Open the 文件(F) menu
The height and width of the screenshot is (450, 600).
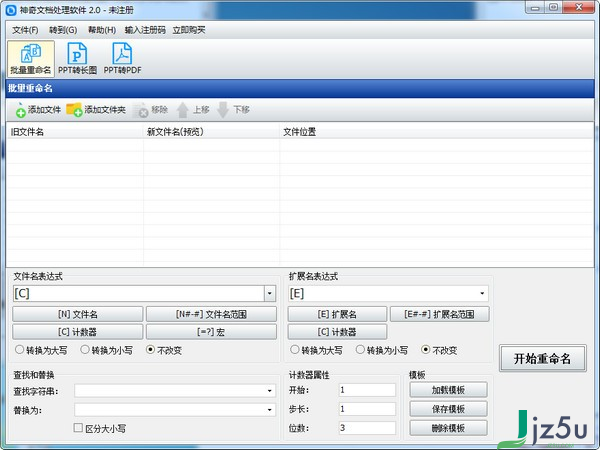25,30
